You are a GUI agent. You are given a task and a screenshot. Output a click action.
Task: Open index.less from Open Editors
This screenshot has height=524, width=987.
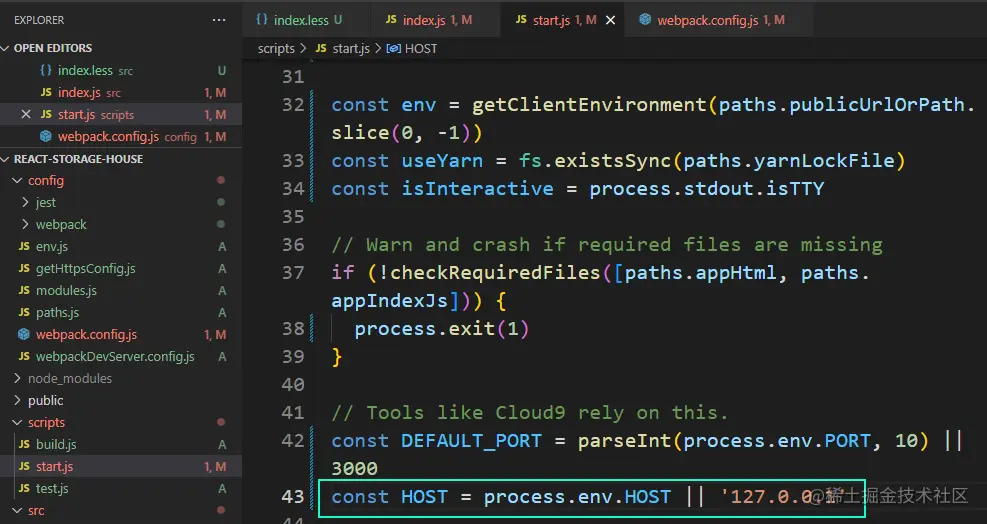pyautogui.click(x=121, y=71)
